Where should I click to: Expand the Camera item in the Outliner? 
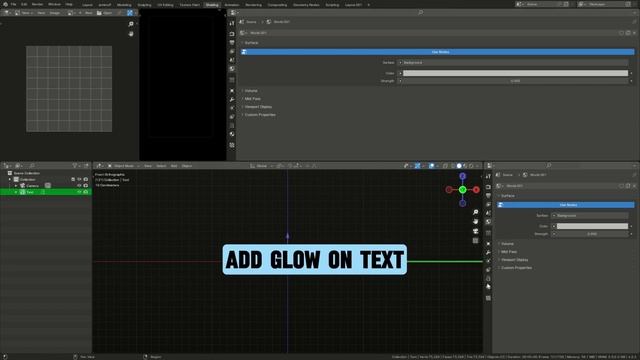16,186
